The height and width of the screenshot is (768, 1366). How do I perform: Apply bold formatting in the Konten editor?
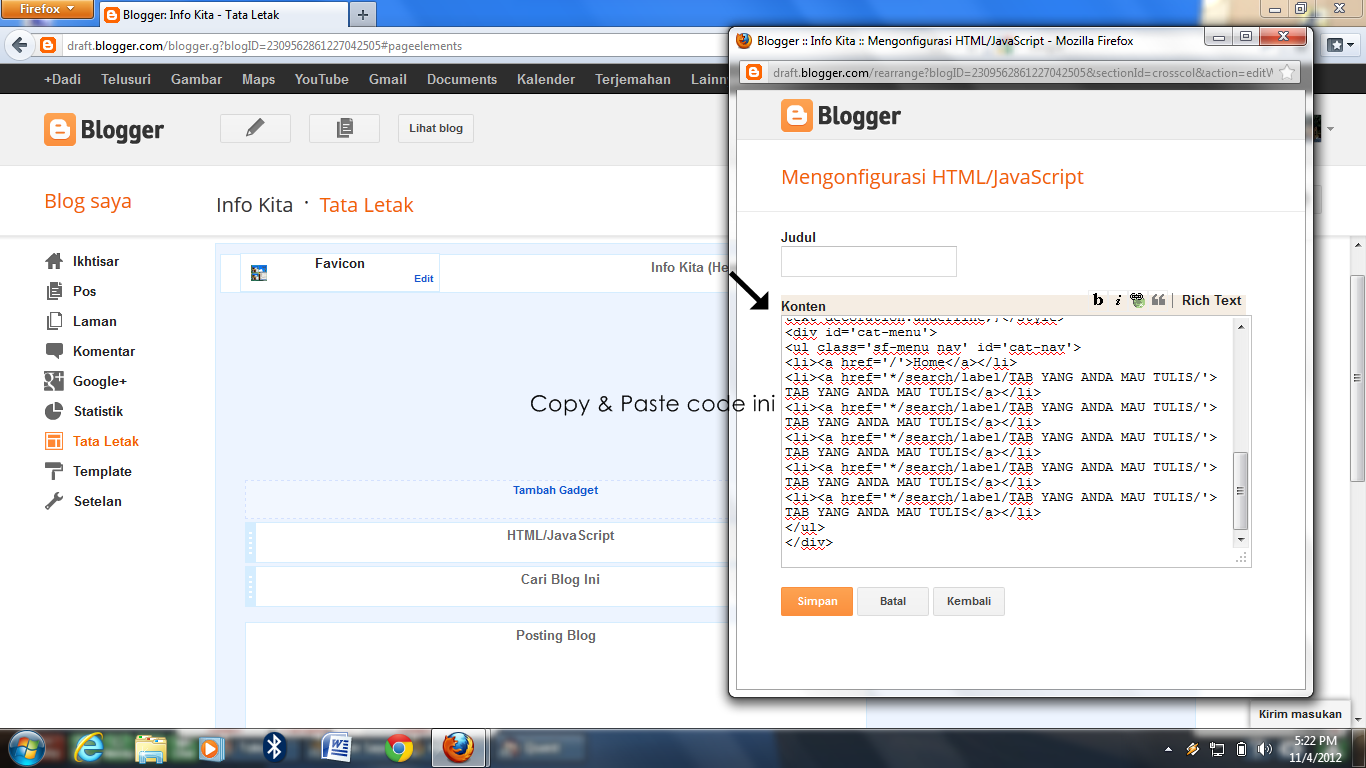1098,300
